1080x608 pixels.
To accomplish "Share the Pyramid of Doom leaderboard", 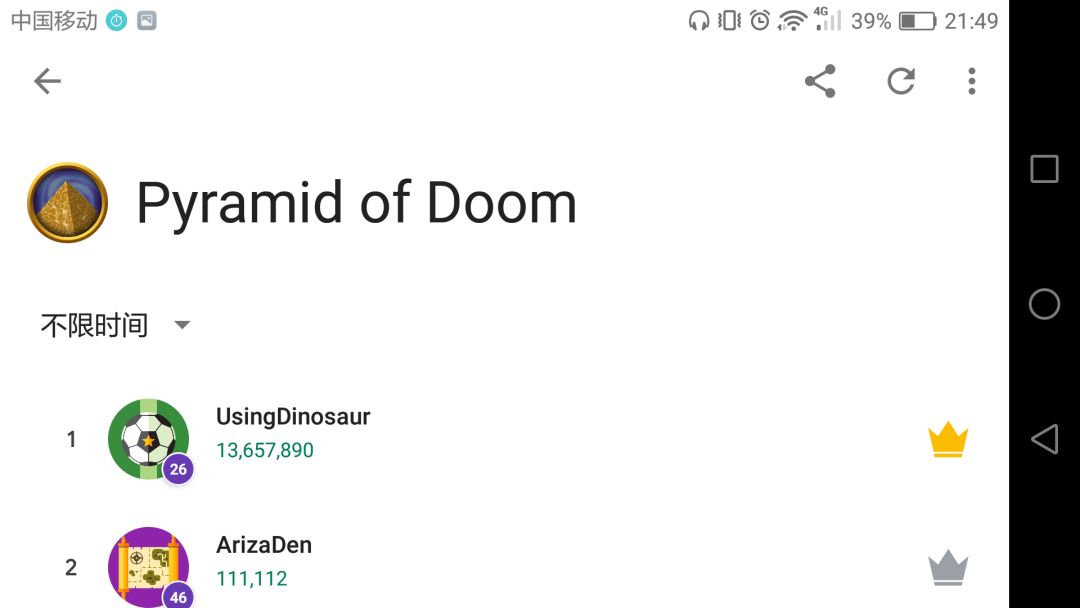I will pyautogui.click(x=820, y=81).
